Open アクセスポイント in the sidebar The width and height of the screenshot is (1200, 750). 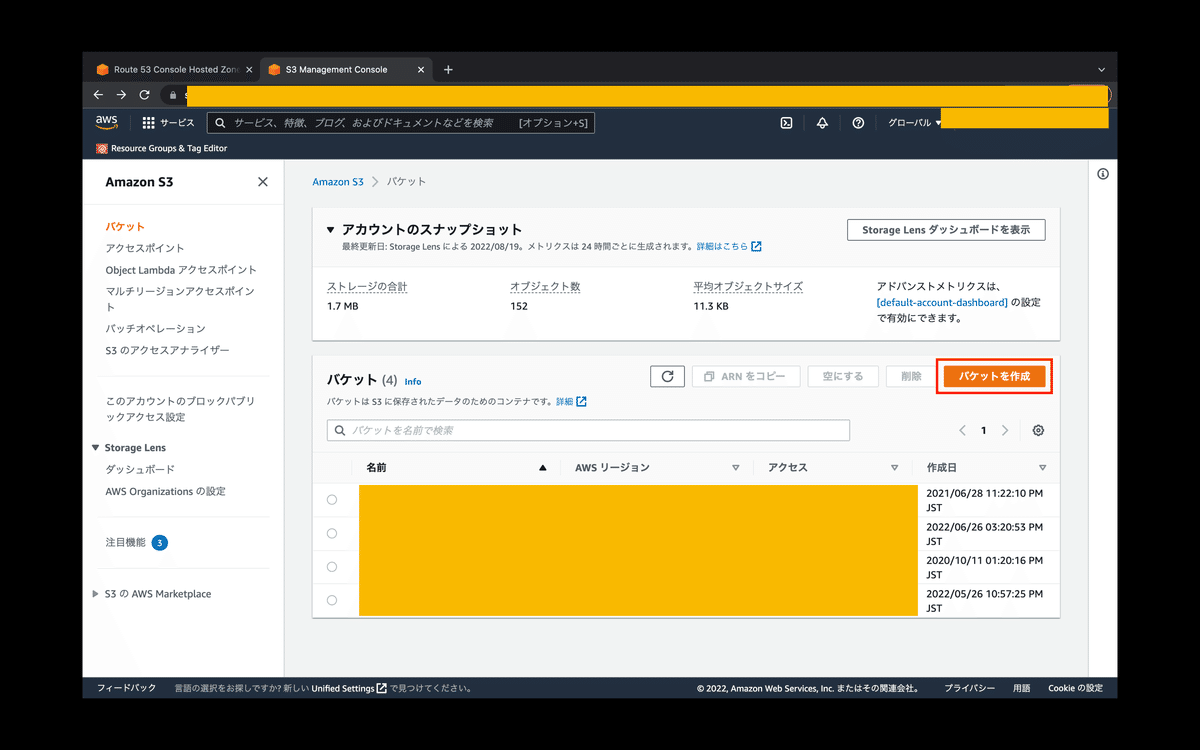(145, 248)
